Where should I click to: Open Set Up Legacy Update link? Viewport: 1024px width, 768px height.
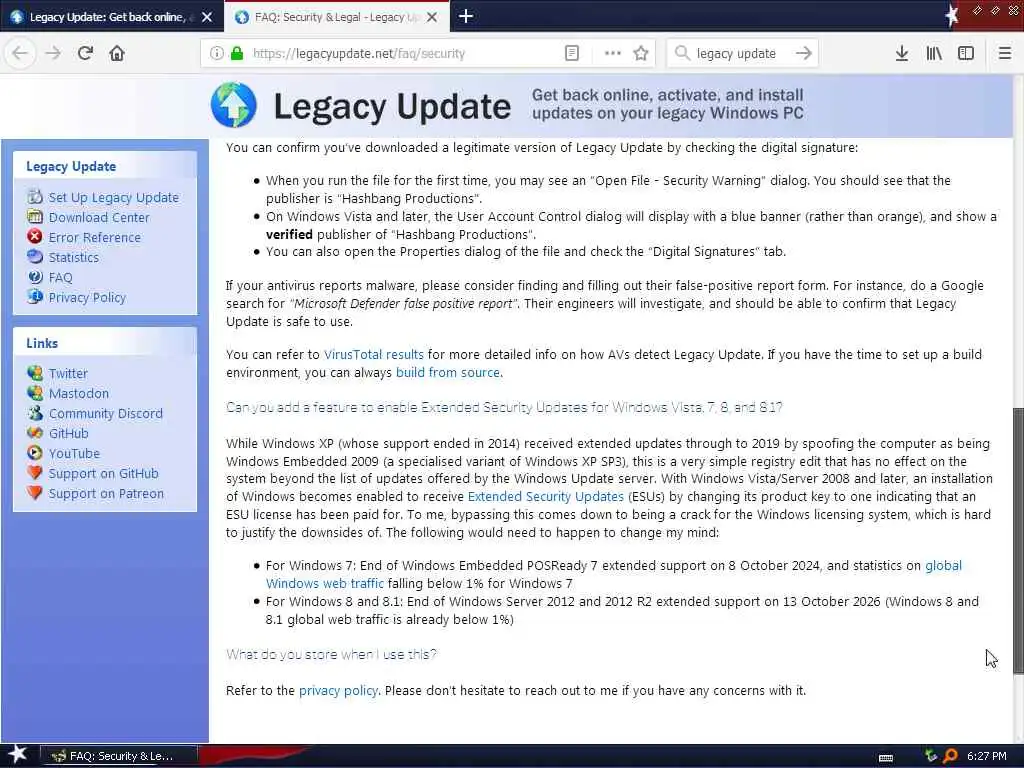(x=113, y=197)
